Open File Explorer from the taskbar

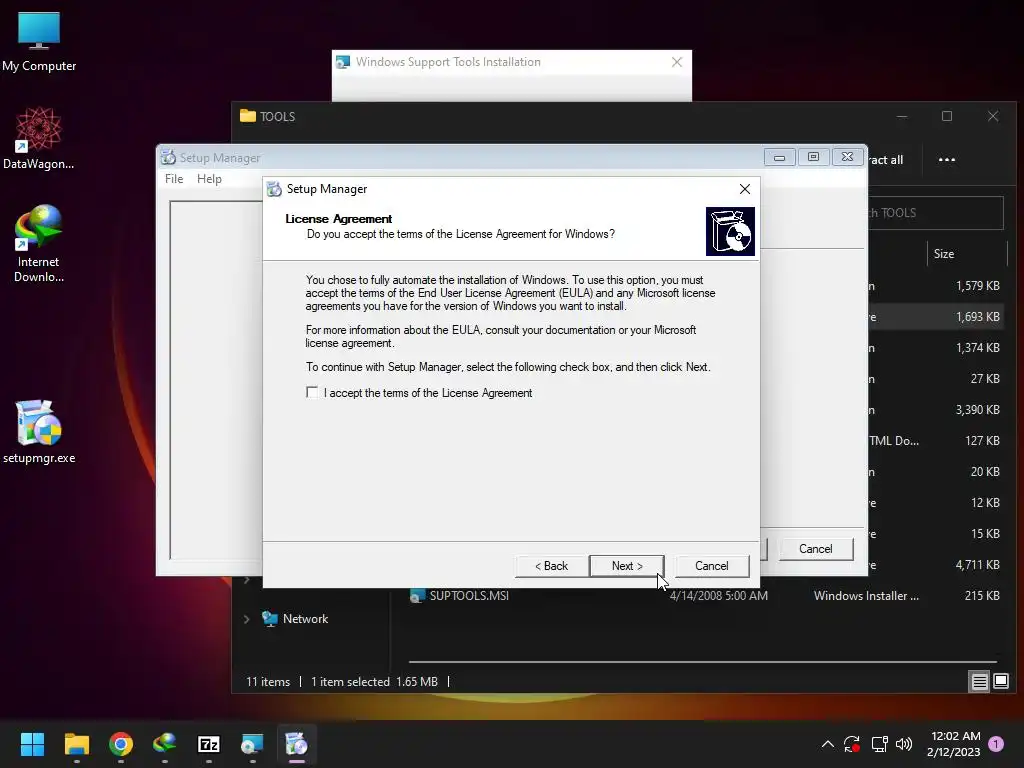pyautogui.click(x=76, y=744)
